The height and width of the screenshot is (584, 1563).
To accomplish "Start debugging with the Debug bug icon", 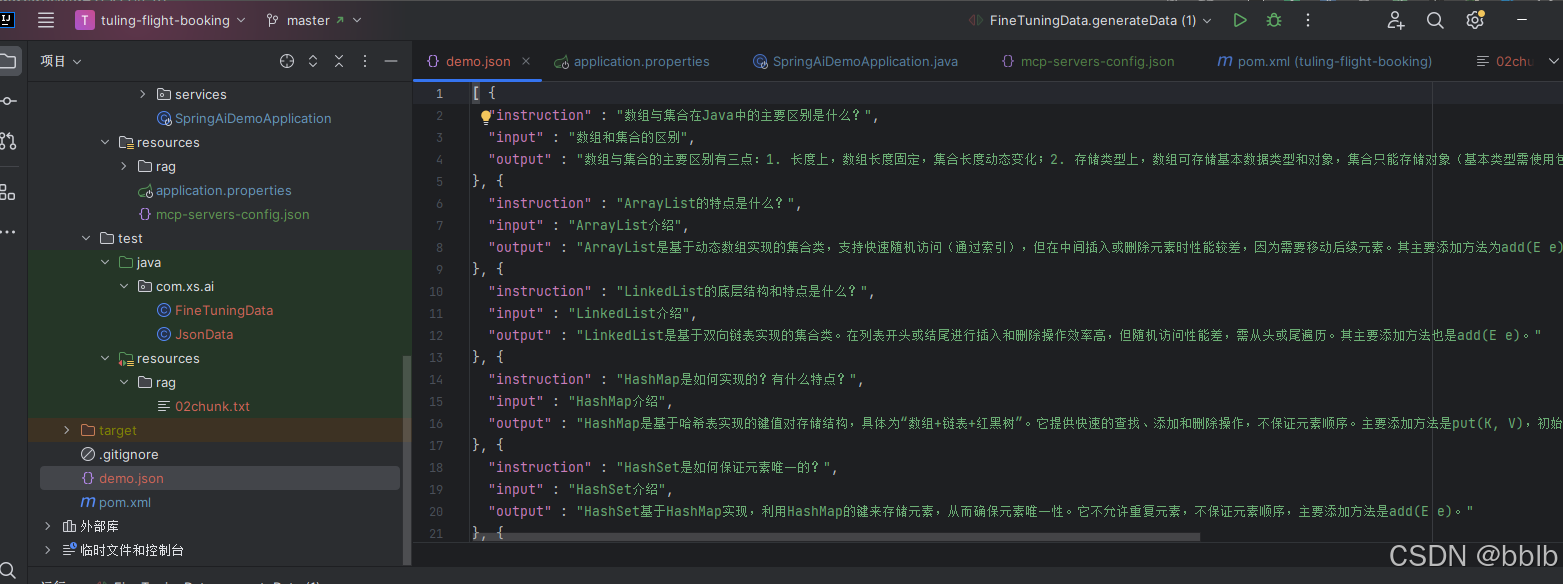I will coord(1274,20).
